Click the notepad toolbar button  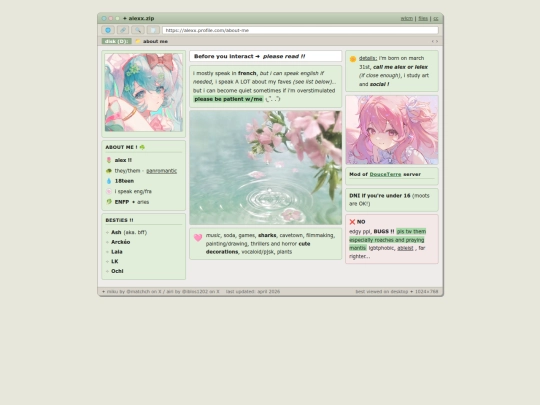tap(153, 30)
